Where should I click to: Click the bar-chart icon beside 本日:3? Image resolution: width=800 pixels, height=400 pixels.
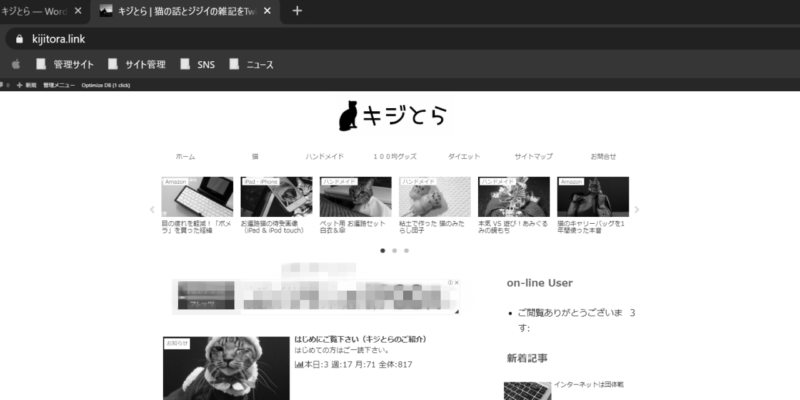click(x=299, y=365)
